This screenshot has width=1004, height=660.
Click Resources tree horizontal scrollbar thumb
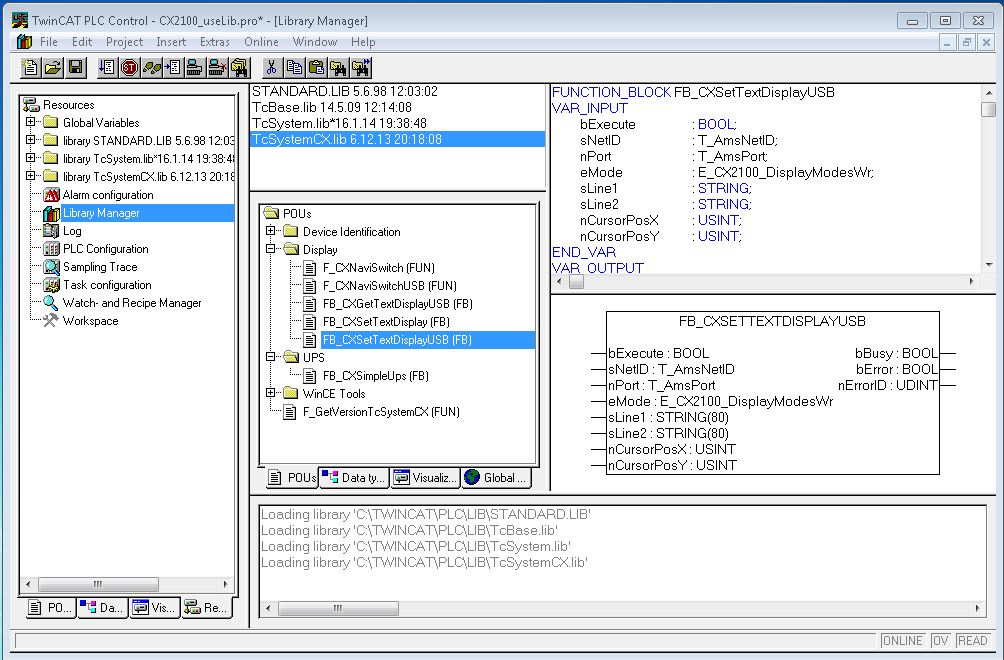pos(98,584)
